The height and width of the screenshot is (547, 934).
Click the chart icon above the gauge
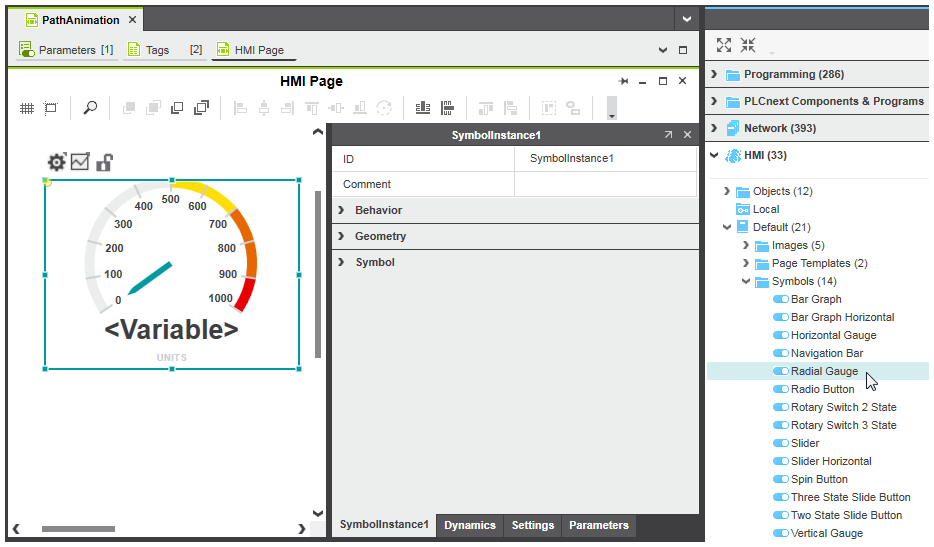click(80, 162)
